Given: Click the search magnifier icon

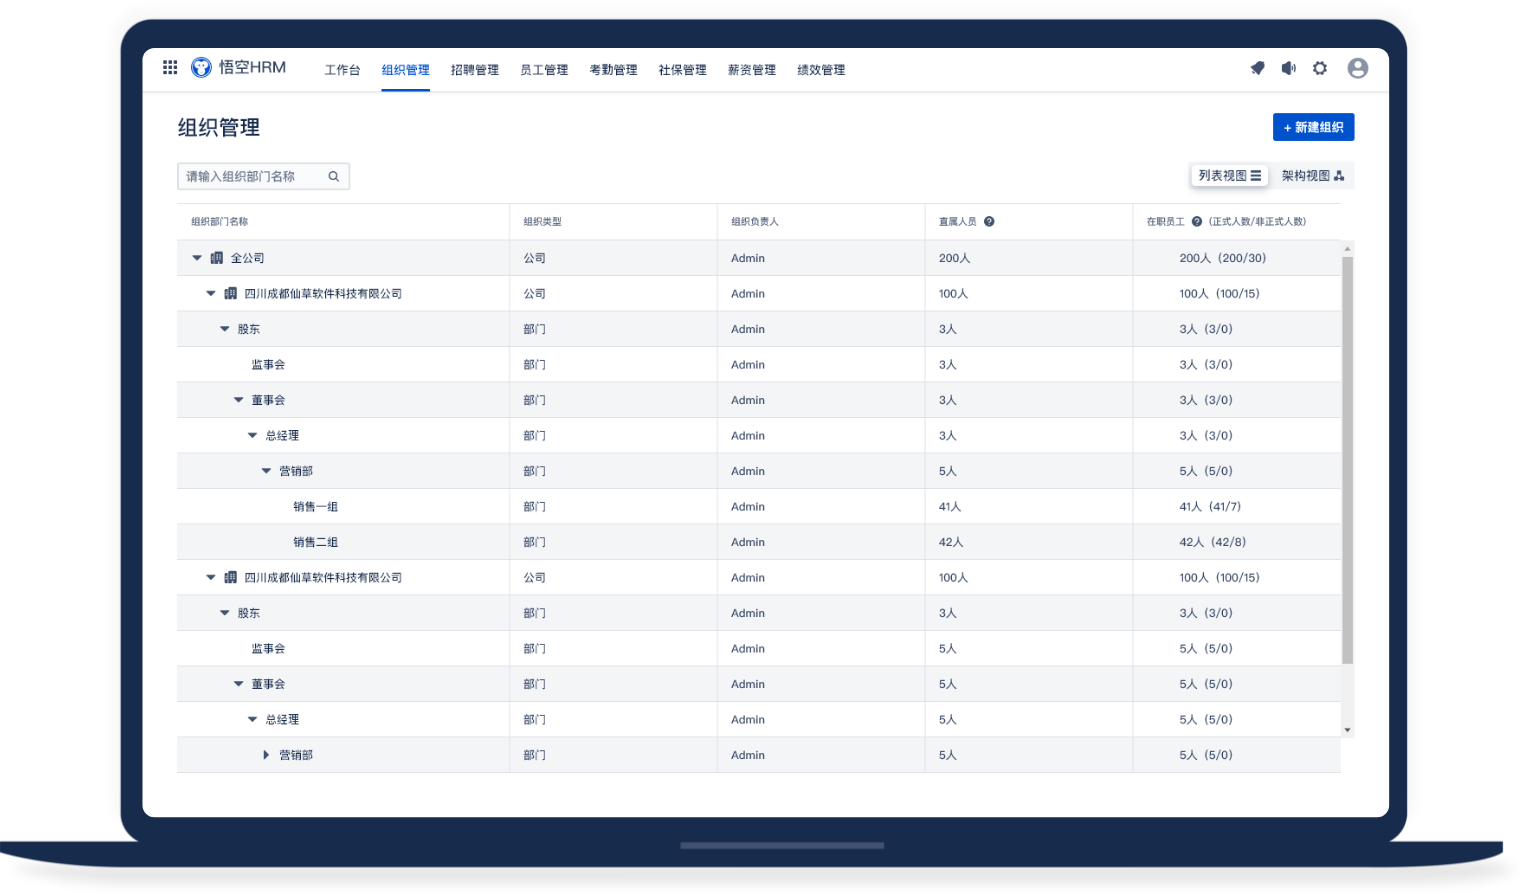Looking at the screenshot, I should [334, 177].
